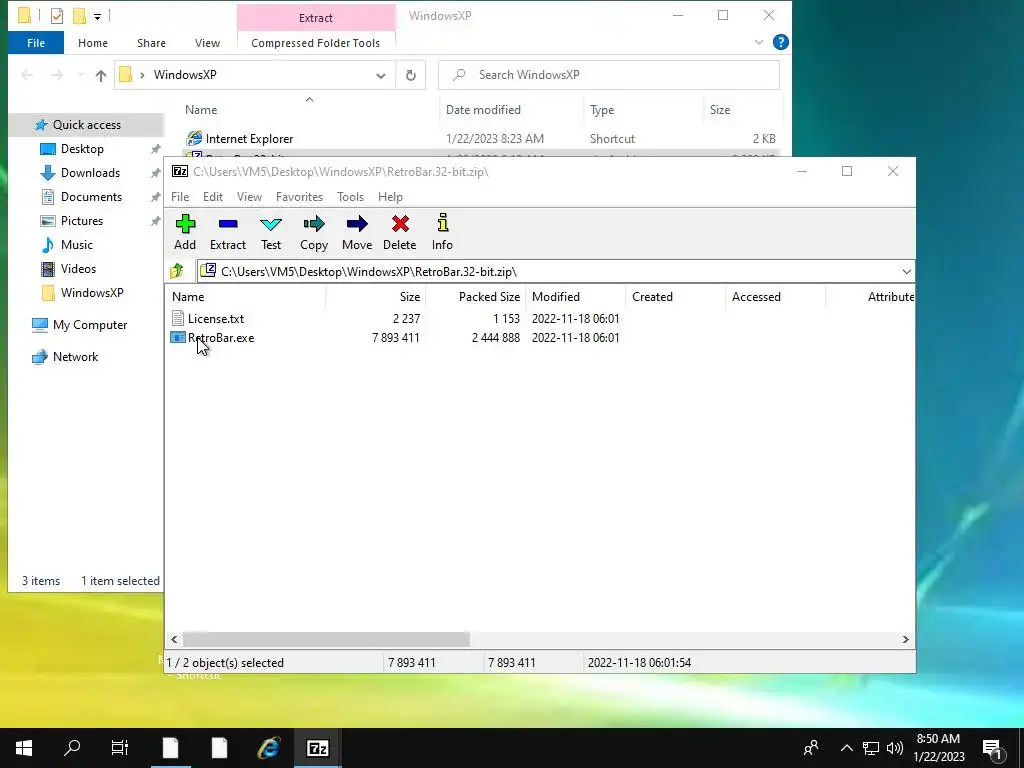The width and height of the screenshot is (1024, 768).
Task: Sort 7-Zip list by Accessed column
Action: (775, 296)
